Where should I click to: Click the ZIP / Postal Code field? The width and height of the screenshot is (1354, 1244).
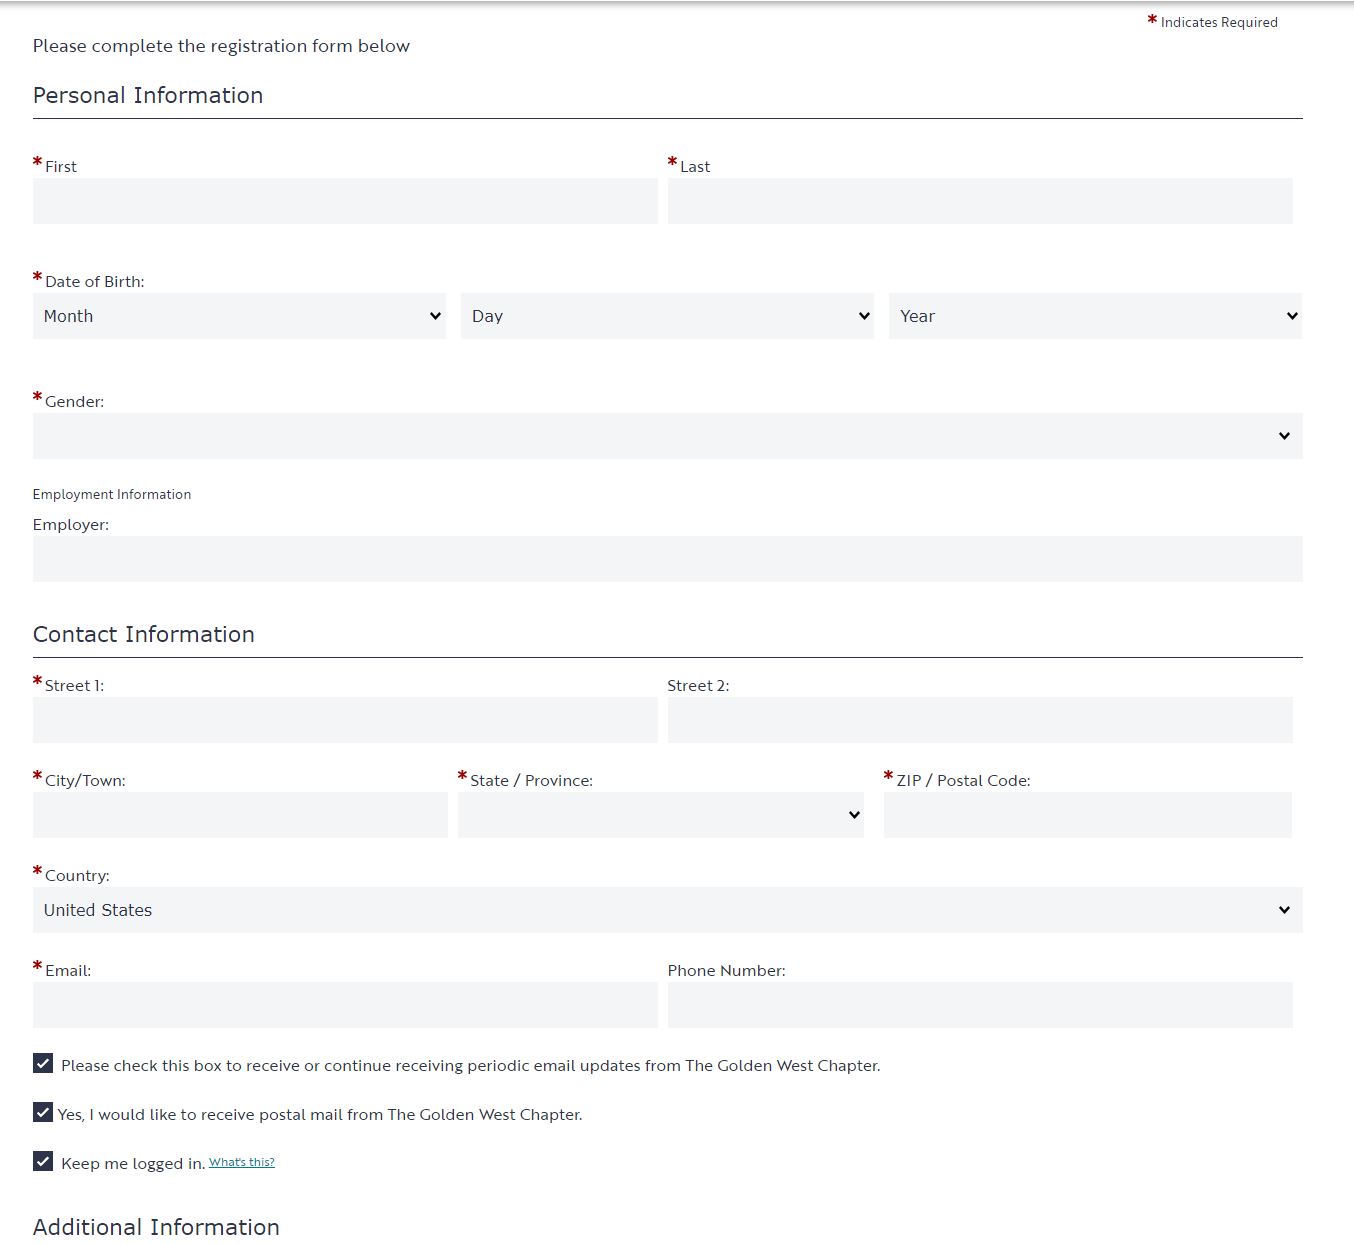(x=1087, y=815)
